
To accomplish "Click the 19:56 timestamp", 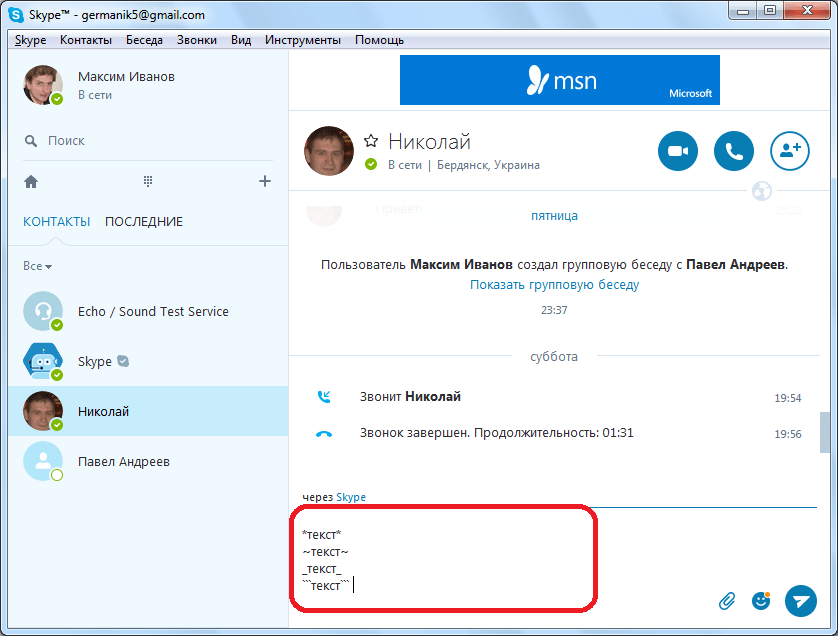I will [x=788, y=434].
